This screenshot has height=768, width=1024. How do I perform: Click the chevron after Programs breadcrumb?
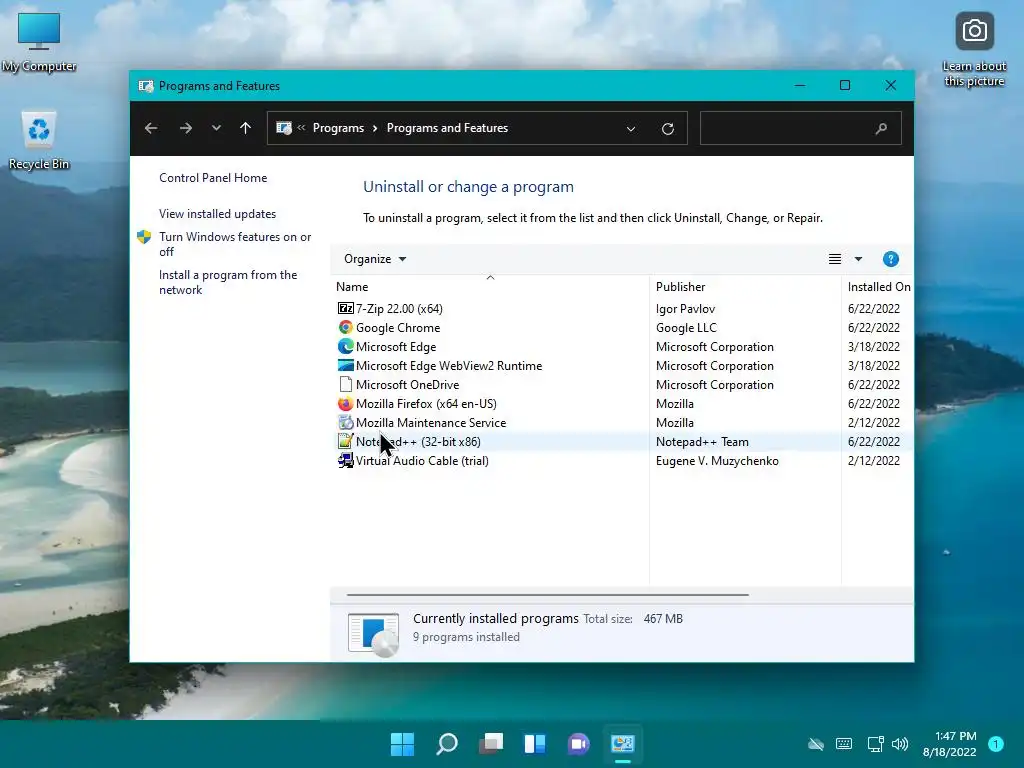click(375, 128)
